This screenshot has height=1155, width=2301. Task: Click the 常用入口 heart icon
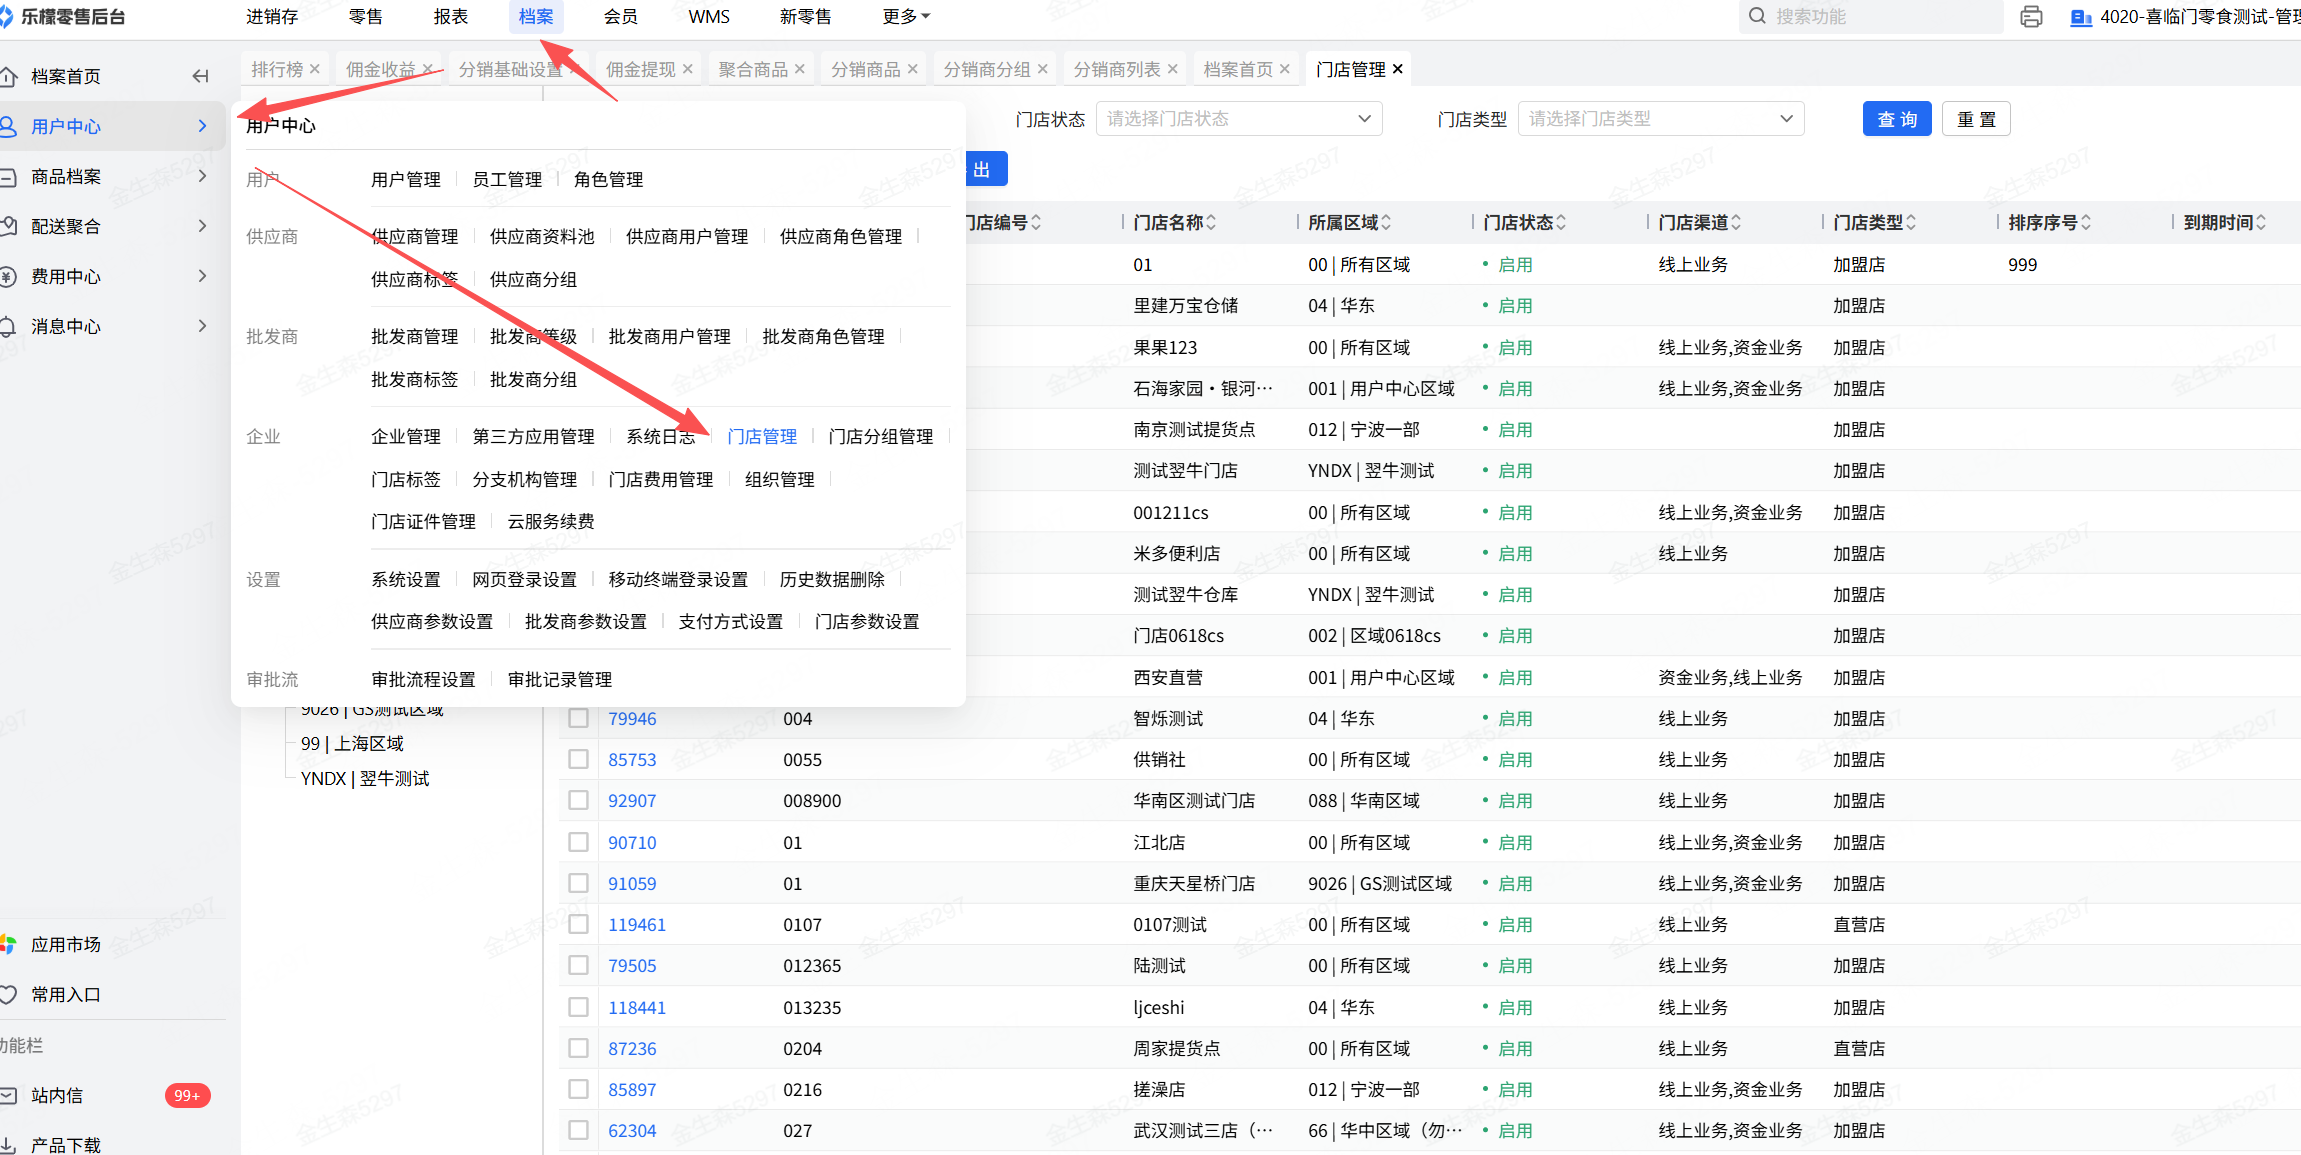pos(8,994)
